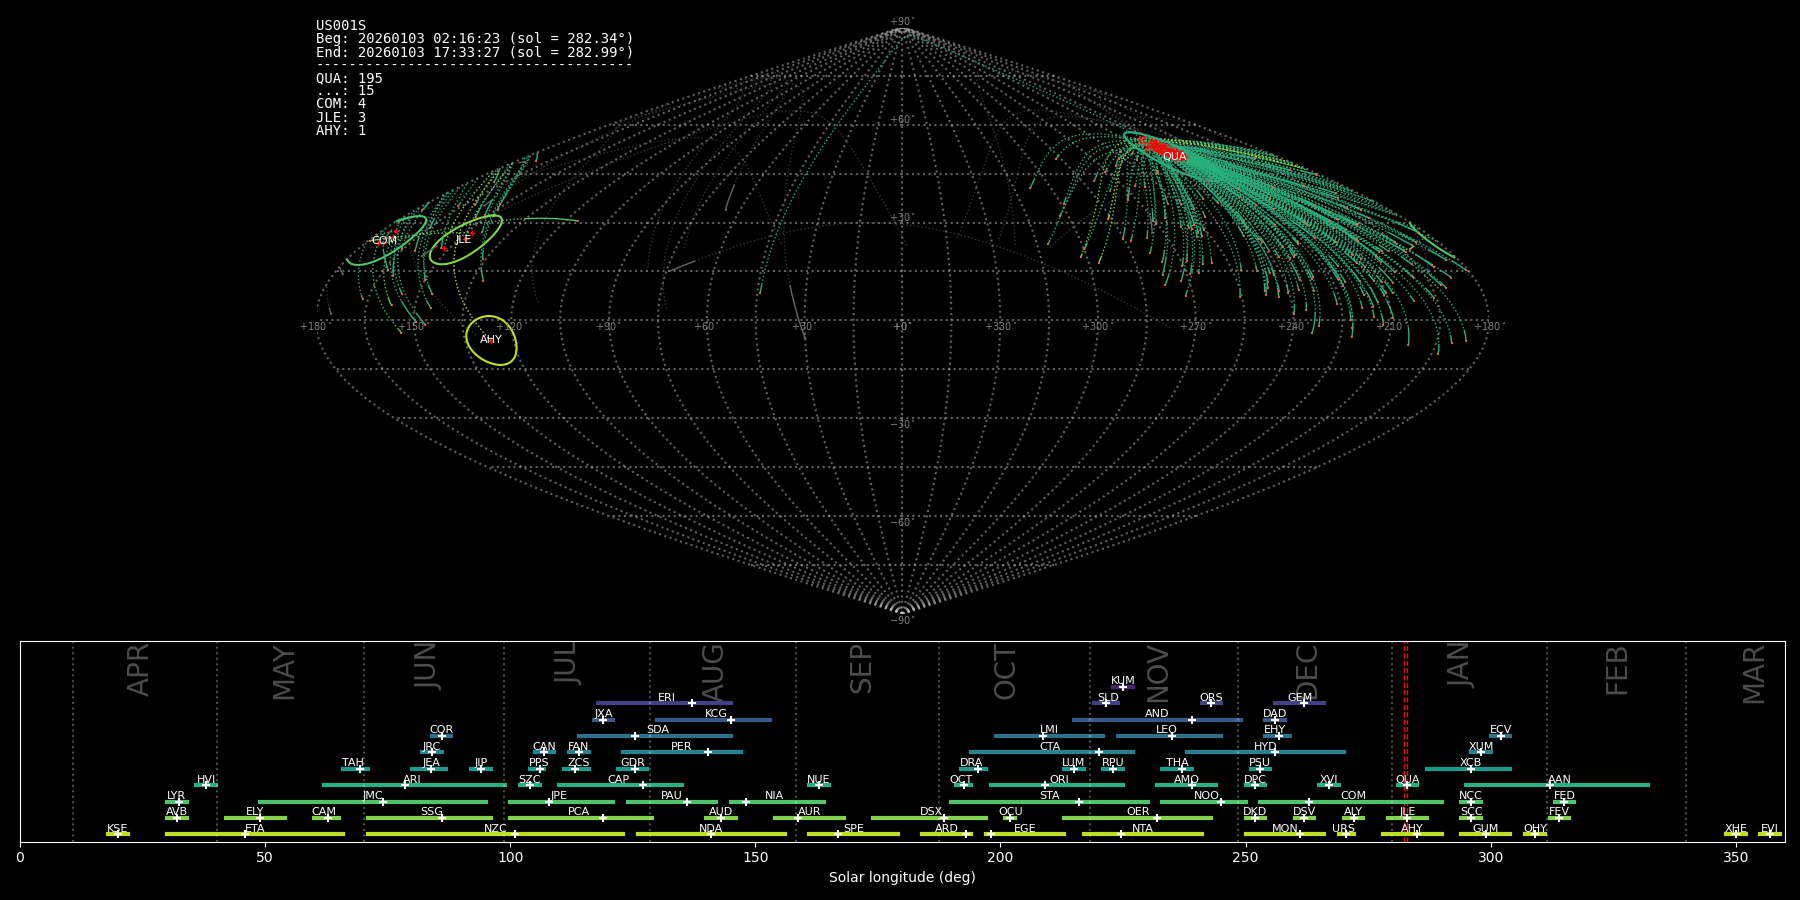Click the LYR shower label in the timeline
Screen dimensions: 1800x900
tap(176, 796)
